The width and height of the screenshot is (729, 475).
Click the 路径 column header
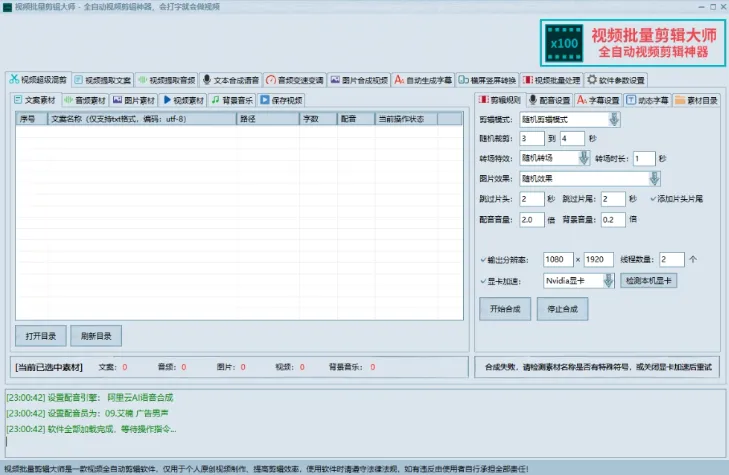pos(268,119)
